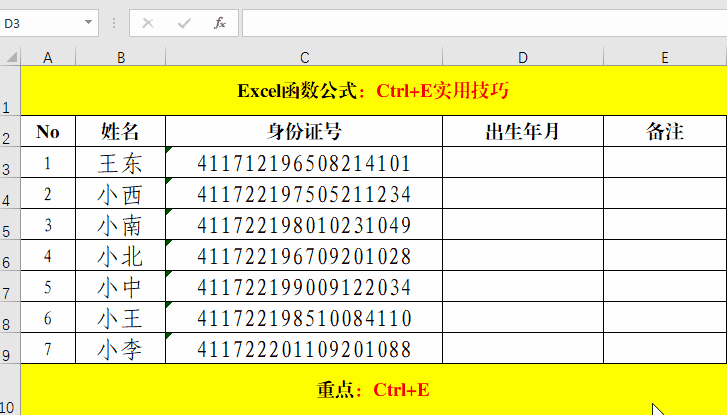Click ID cell '411722196709201028'
This screenshot has height=415, width=727.
[x=304, y=255]
